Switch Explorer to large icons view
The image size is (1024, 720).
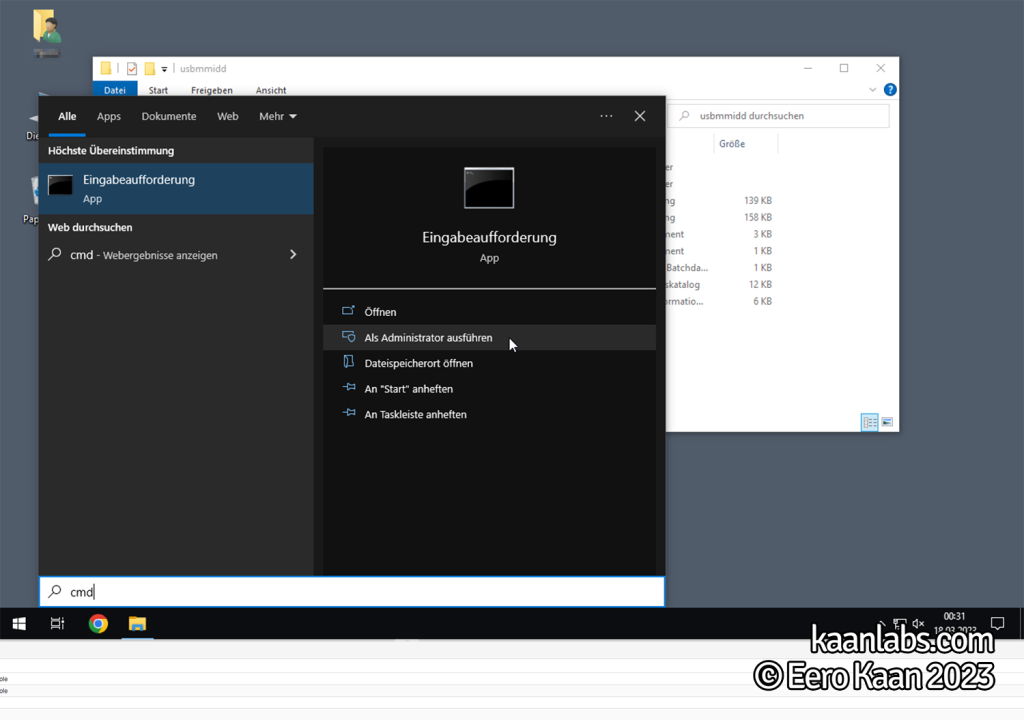[x=887, y=422]
